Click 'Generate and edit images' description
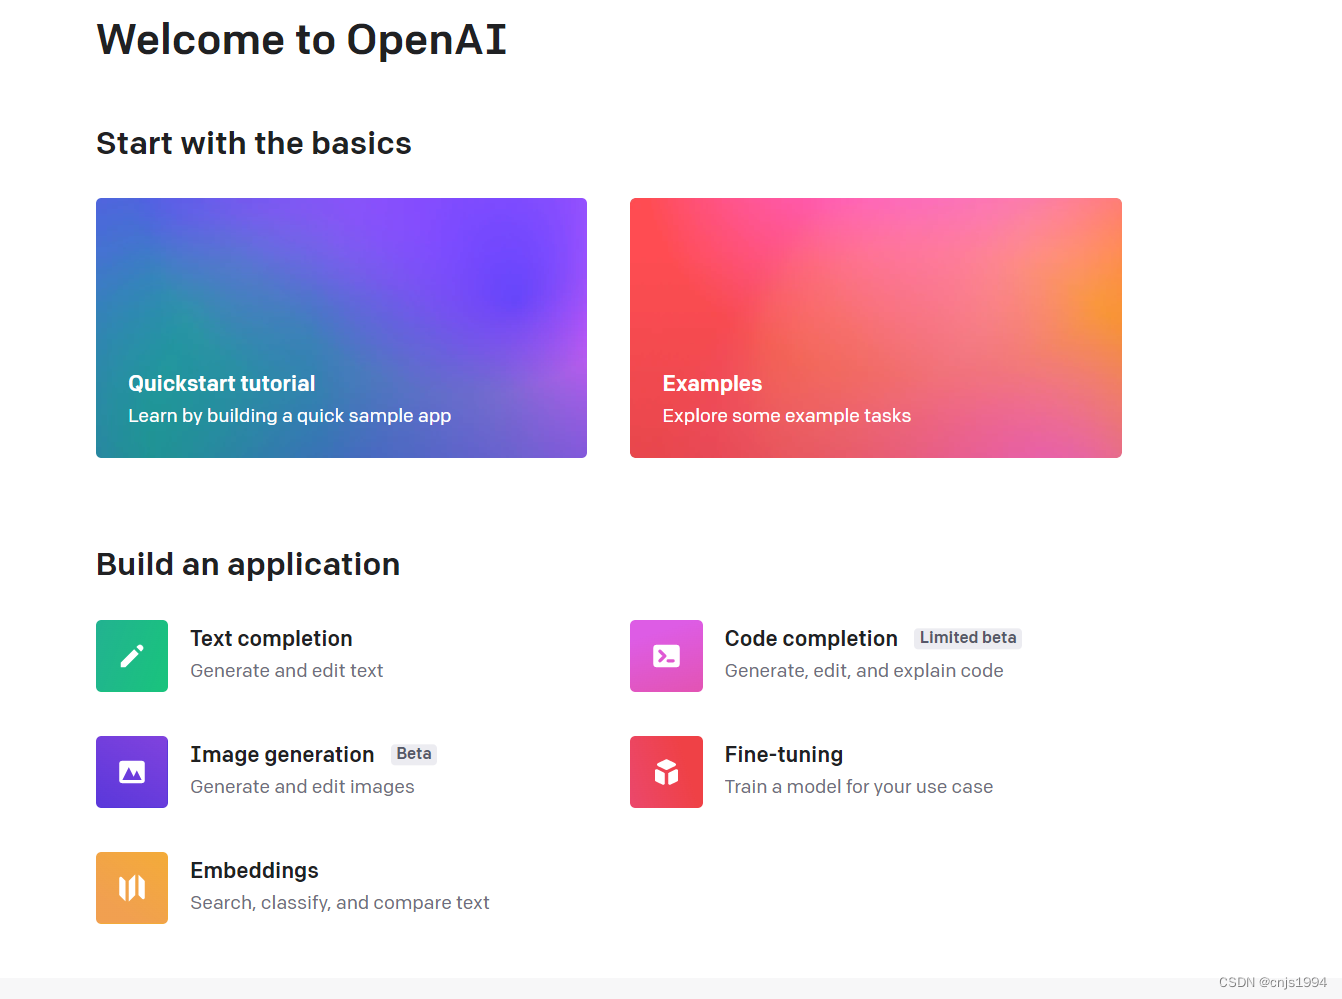Viewport: 1342px width, 999px height. point(302,787)
